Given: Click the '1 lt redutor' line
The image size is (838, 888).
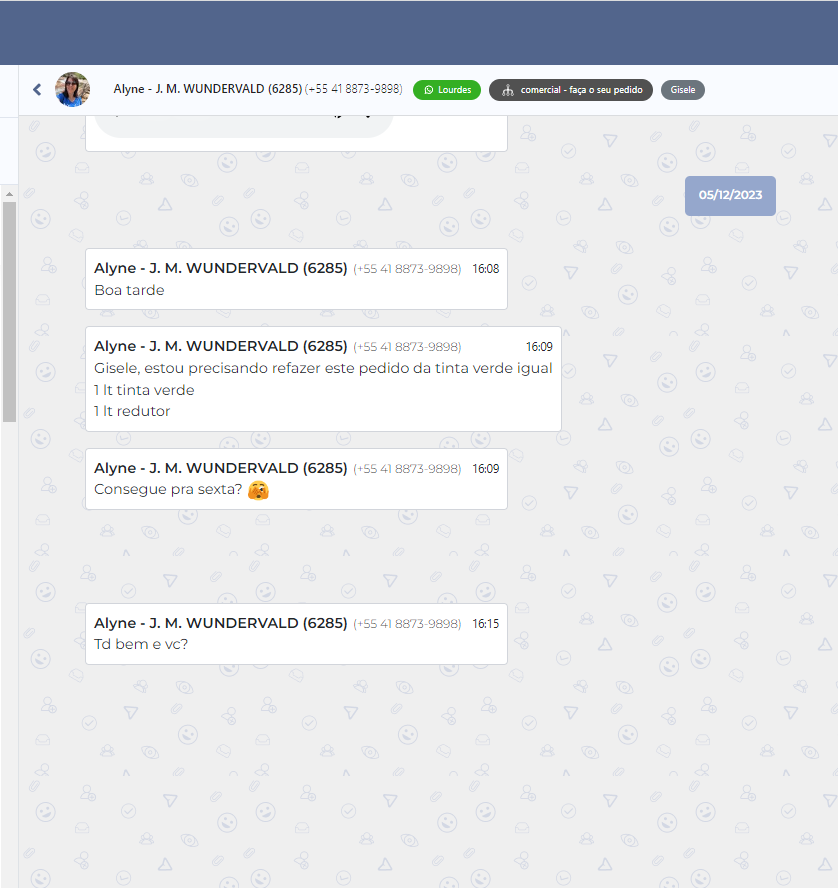Looking at the screenshot, I should click(x=132, y=411).
